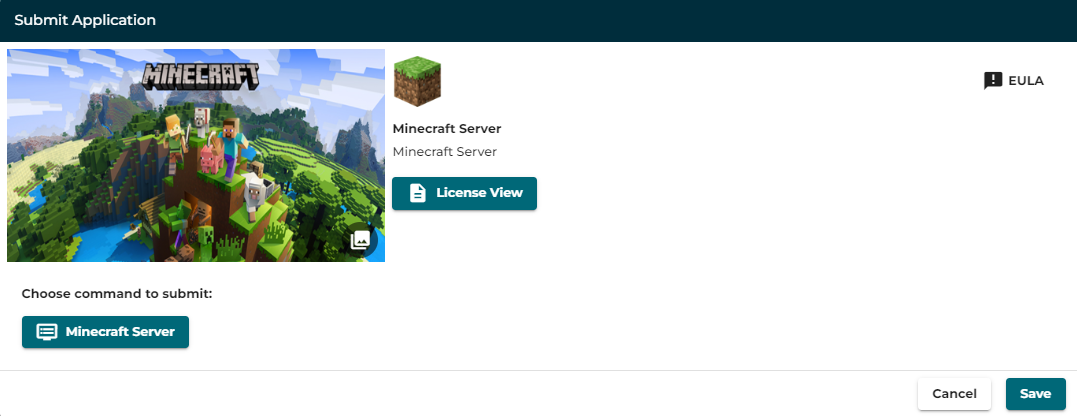Click the Choose command to submit label
Screen dimensions: 1077x416
117,294
